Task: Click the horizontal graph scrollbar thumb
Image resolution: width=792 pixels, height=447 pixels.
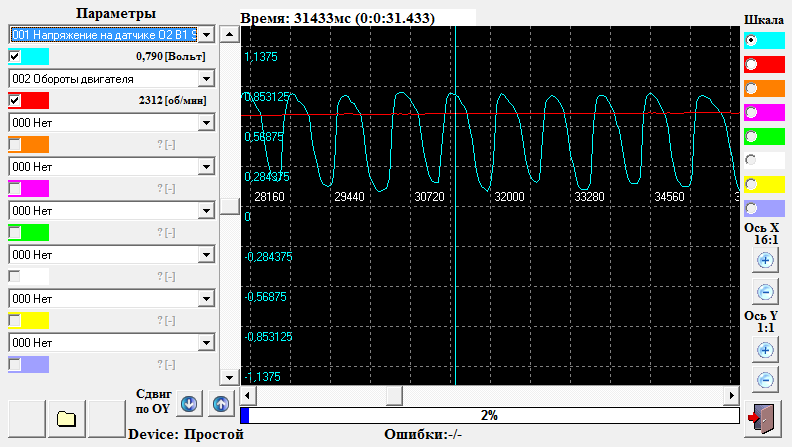Action: click(x=394, y=395)
